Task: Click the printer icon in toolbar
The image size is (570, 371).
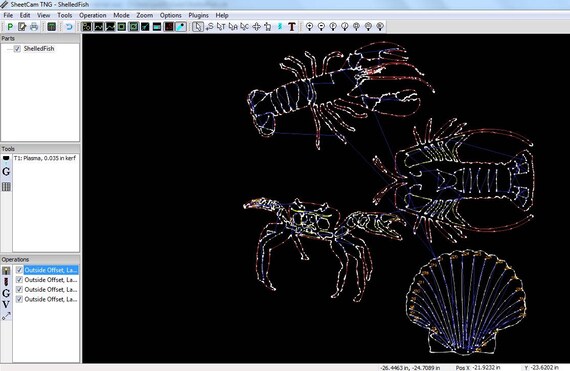Action: 34,27
